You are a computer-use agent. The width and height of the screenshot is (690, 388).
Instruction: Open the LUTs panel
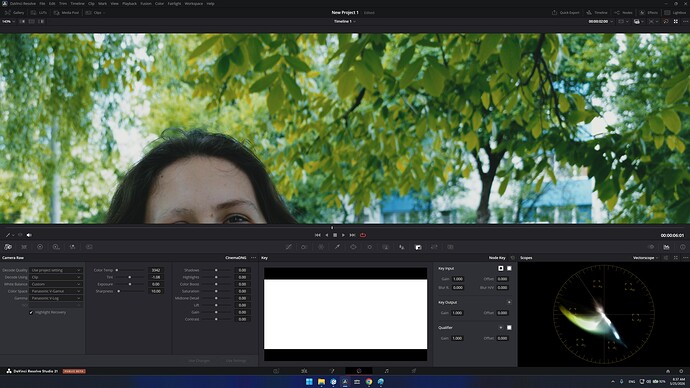tap(39, 13)
